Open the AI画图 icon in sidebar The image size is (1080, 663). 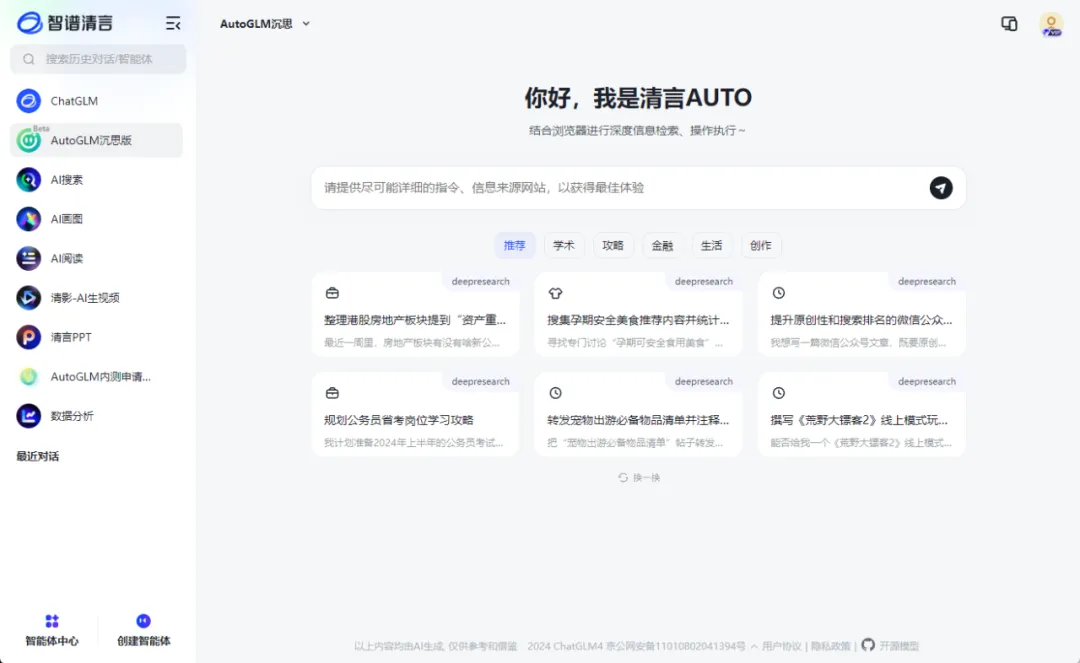(28, 219)
